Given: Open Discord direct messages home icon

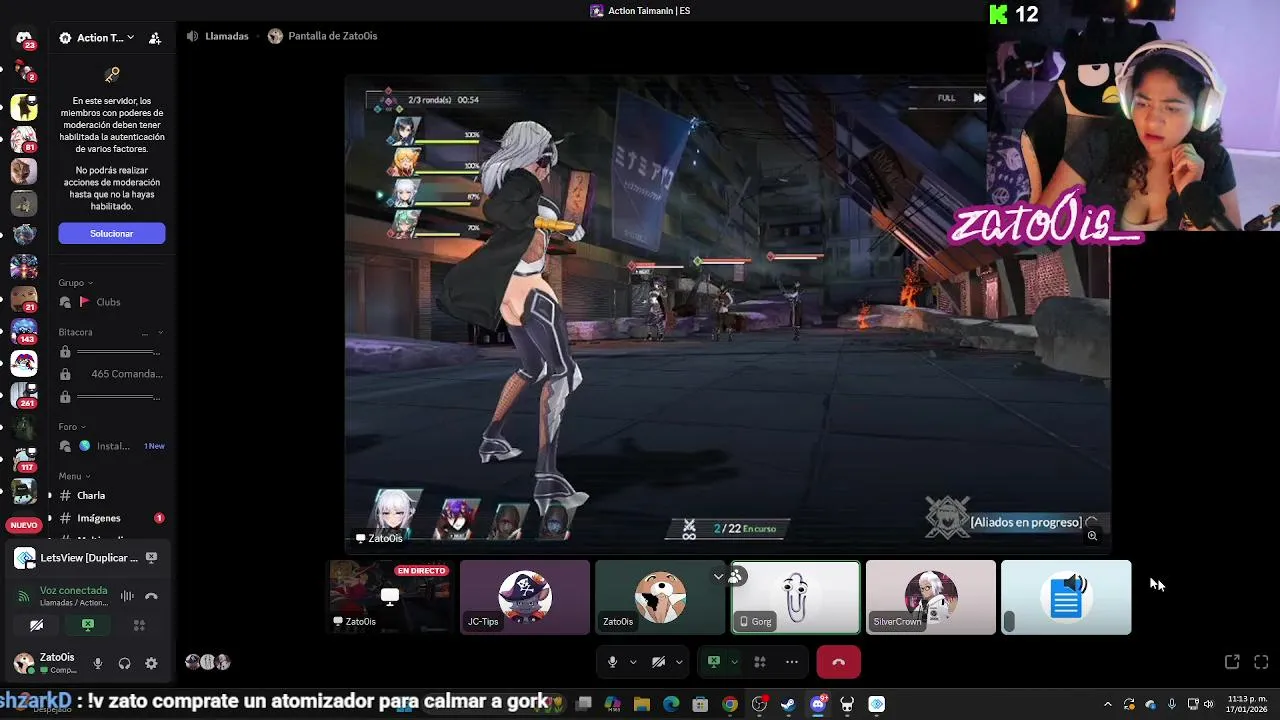Looking at the screenshot, I should pos(24,38).
